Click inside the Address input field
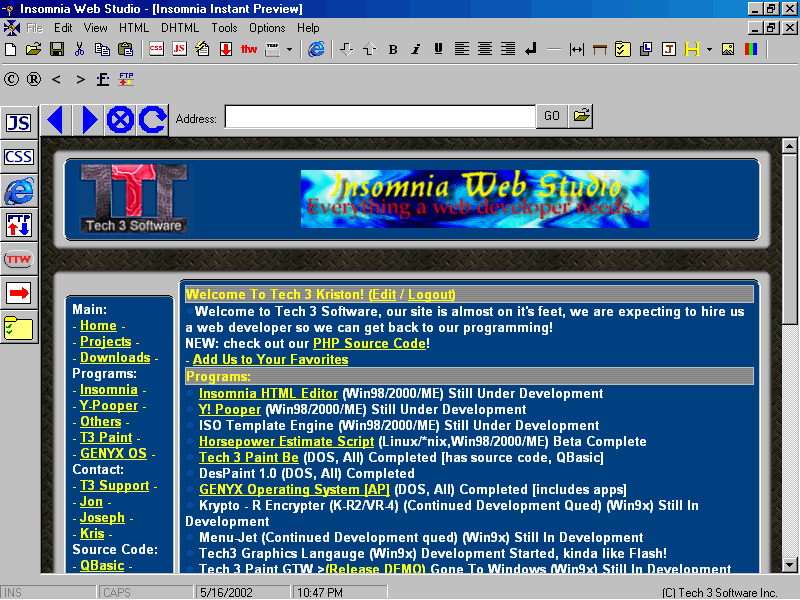The width and height of the screenshot is (800, 600). click(x=380, y=118)
